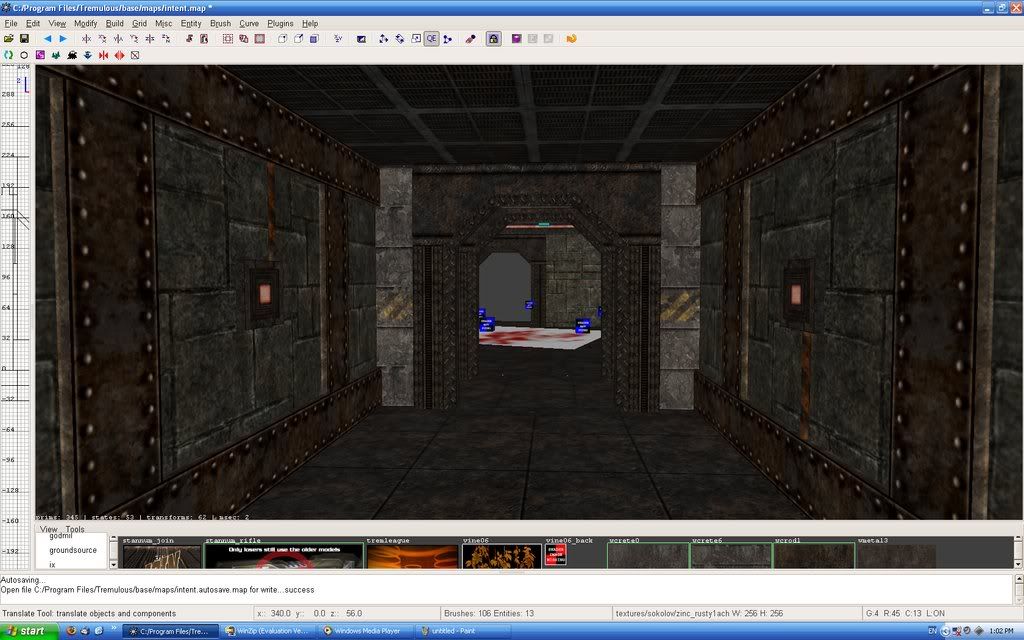Select the Clipper tool icon
1024x640 pixels.
(x=447, y=39)
